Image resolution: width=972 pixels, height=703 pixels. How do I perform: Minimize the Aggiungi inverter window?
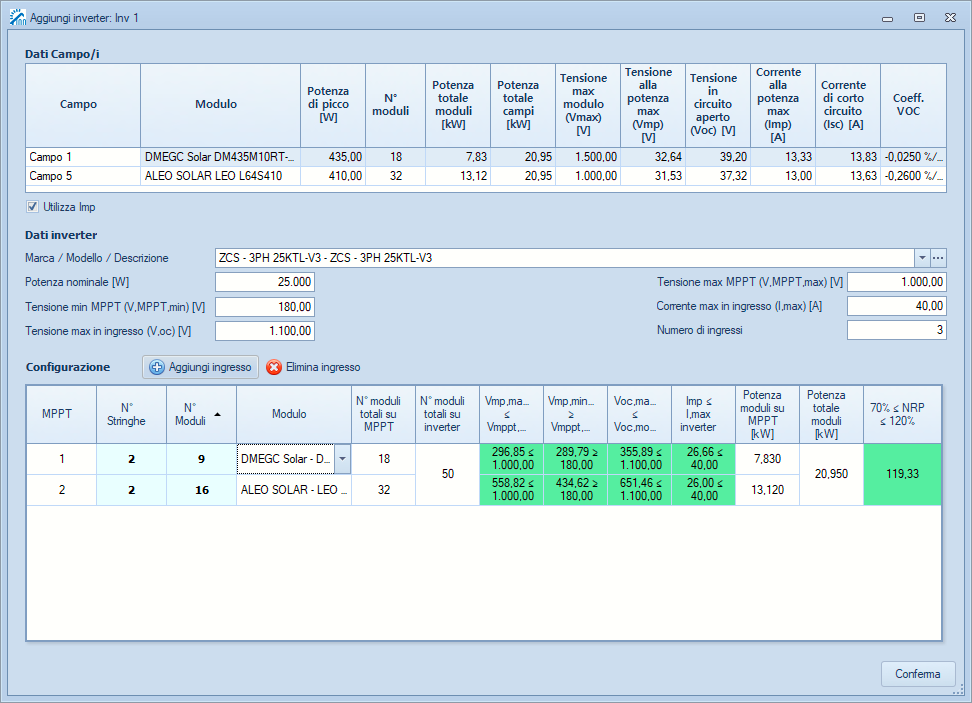click(x=886, y=17)
